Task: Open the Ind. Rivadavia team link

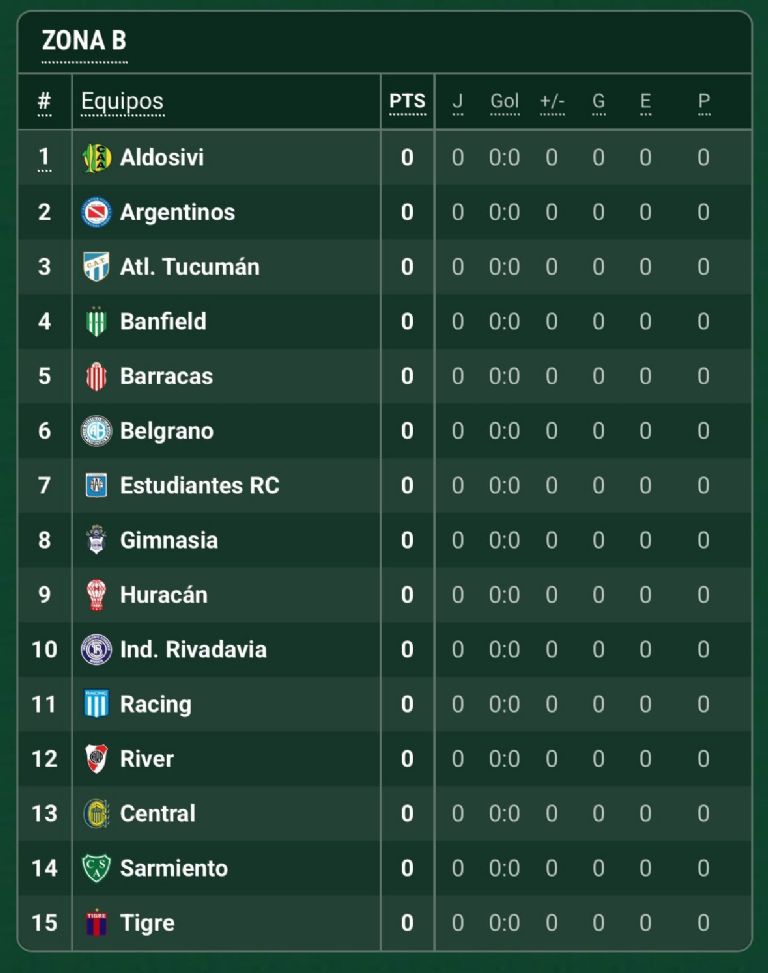Action: 193,650
